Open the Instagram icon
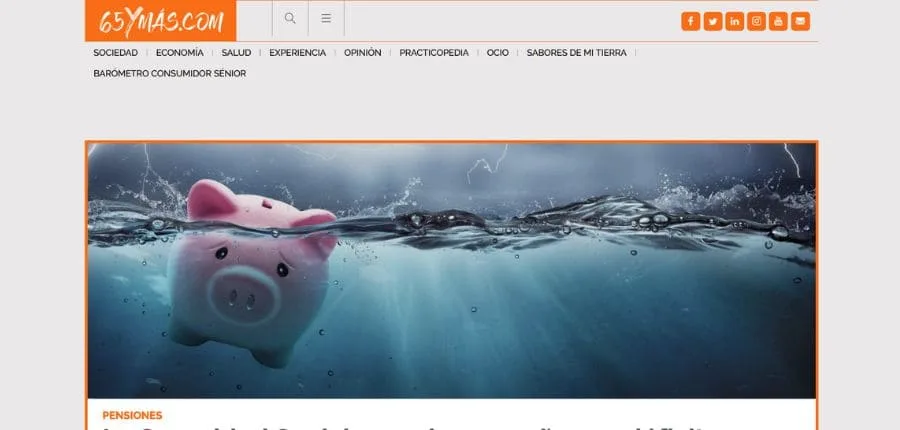The image size is (900, 430). coord(757,21)
